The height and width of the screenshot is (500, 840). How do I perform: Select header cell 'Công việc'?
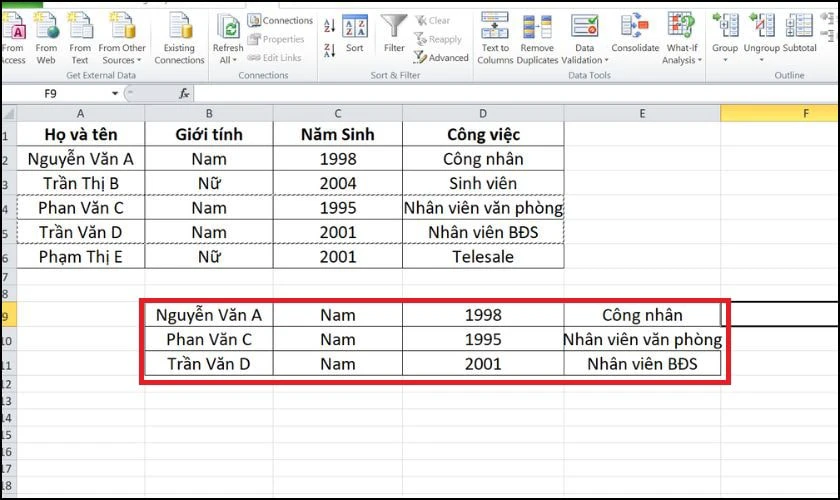click(483, 134)
